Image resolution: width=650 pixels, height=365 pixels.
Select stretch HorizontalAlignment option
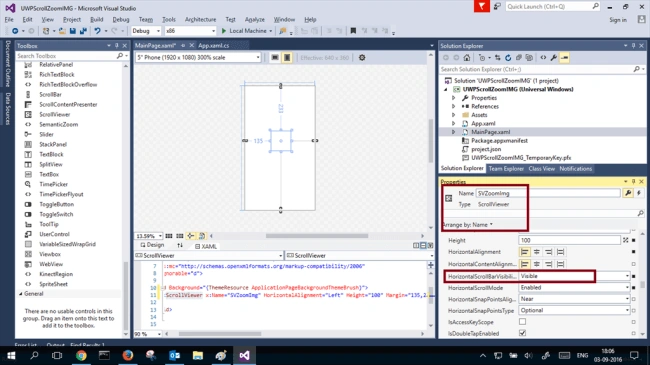(x=560, y=252)
